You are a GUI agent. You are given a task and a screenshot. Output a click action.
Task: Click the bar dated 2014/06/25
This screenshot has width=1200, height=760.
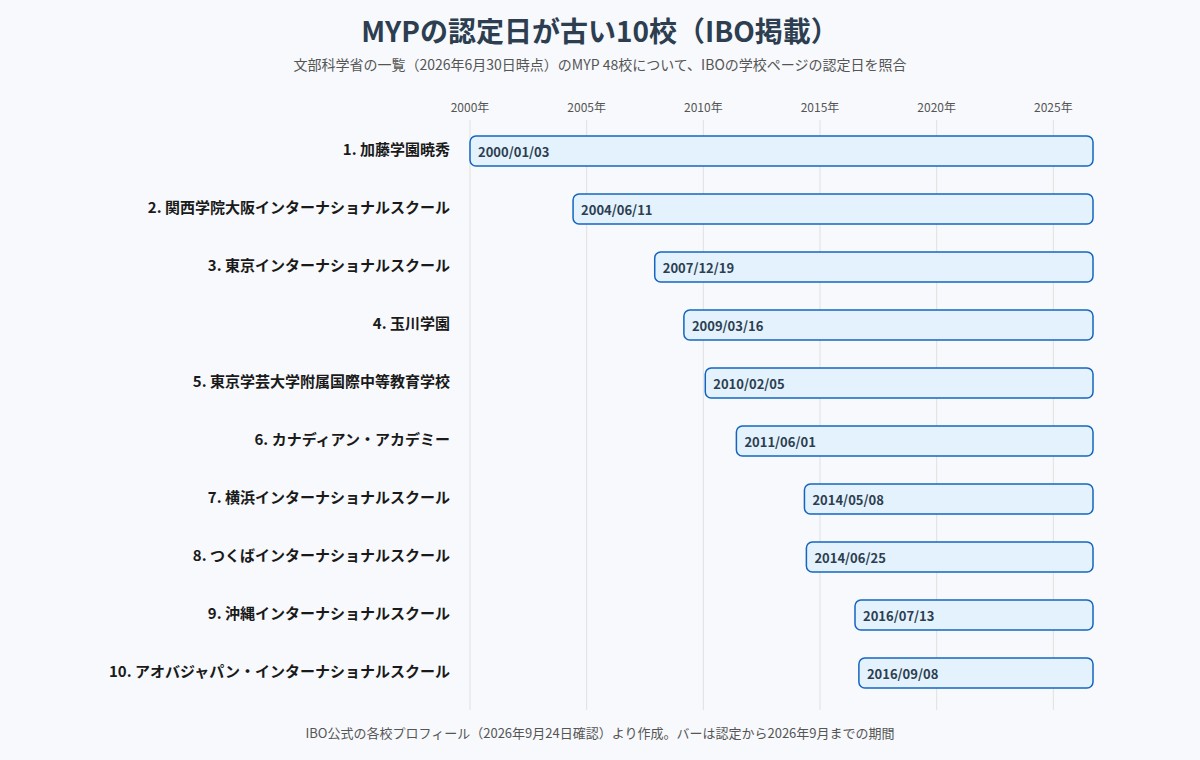tap(950, 557)
